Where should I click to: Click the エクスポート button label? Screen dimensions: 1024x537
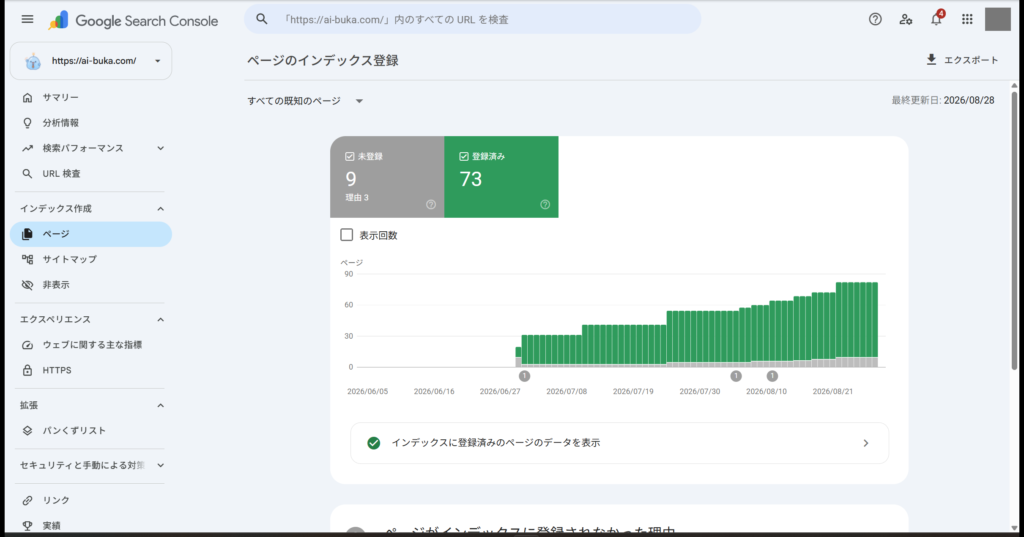pos(970,60)
